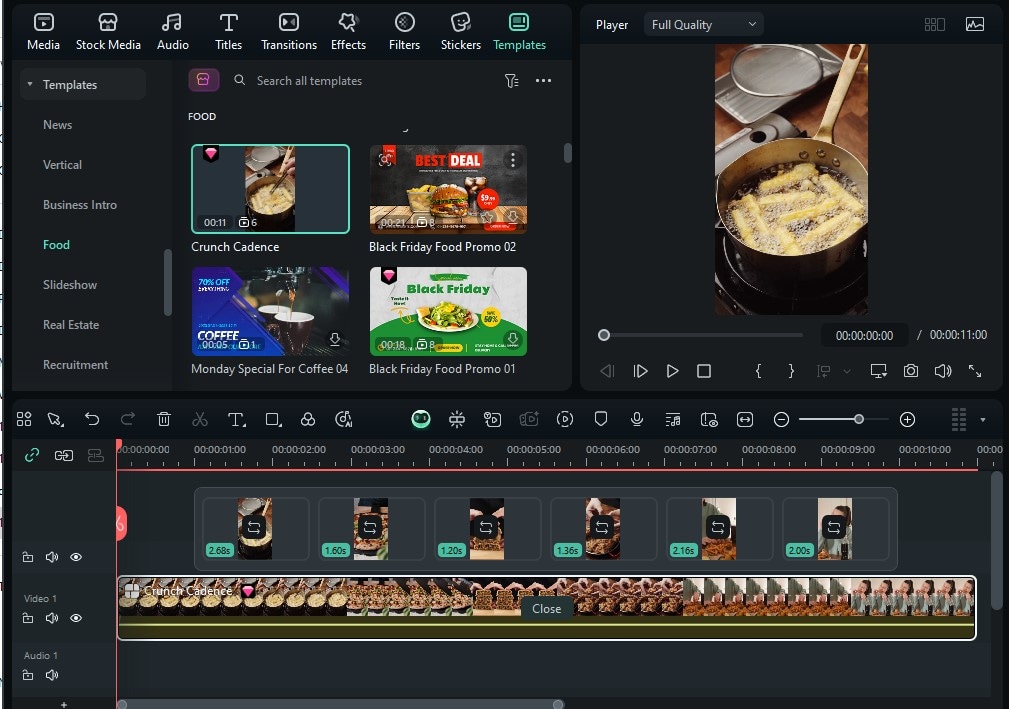Hide the upper video track
Image resolution: width=1009 pixels, height=709 pixels.
pos(76,557)
